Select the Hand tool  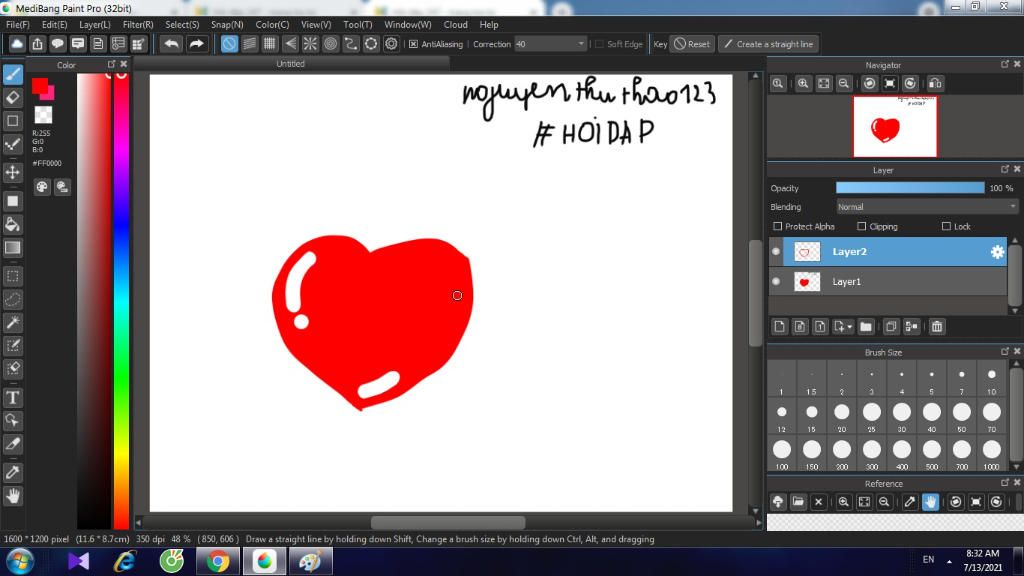(x=12, y=496)
